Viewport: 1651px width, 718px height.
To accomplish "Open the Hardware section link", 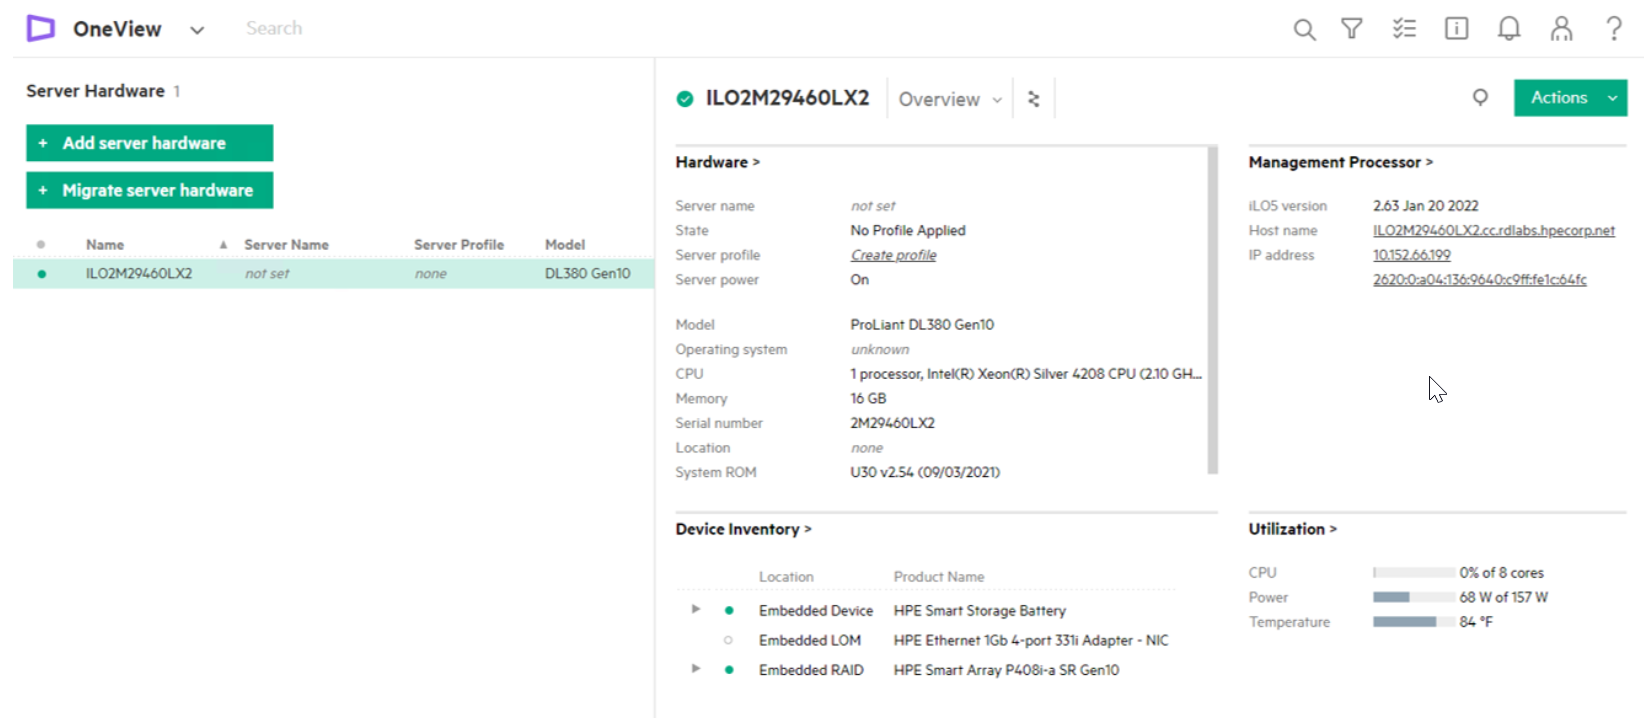I will coord(718,162).
